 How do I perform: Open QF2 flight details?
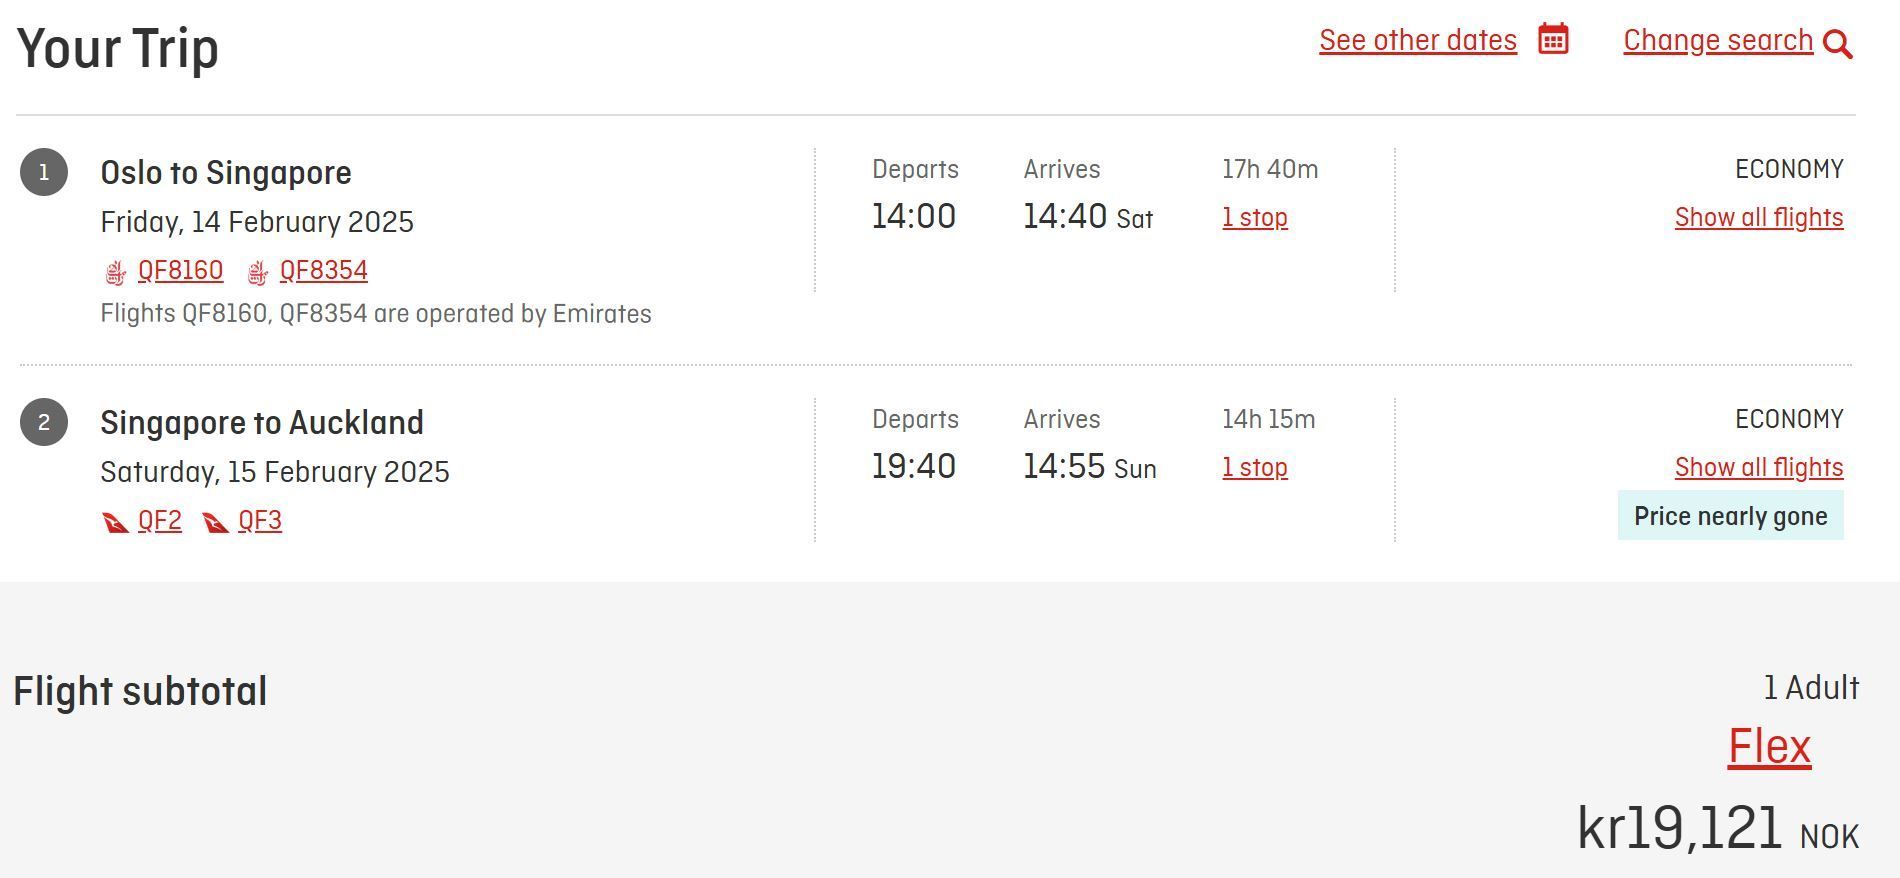160,519
